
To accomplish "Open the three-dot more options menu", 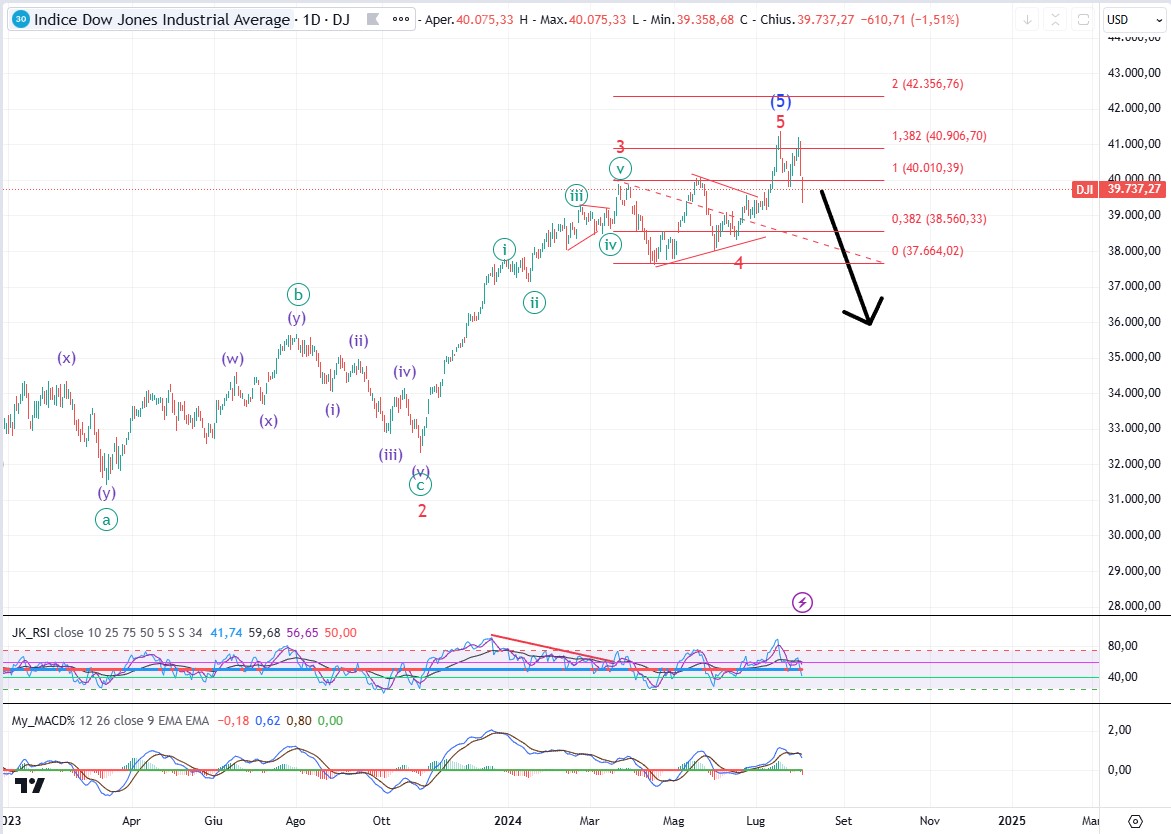I will [401, 19].
